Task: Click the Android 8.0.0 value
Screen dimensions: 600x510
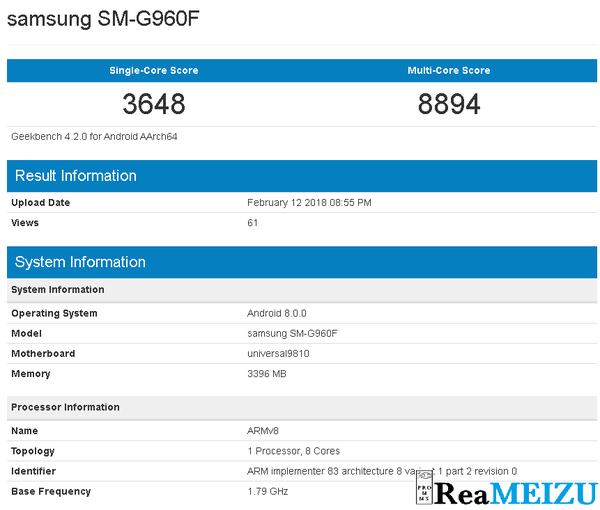Action: (x=277, y=313)
